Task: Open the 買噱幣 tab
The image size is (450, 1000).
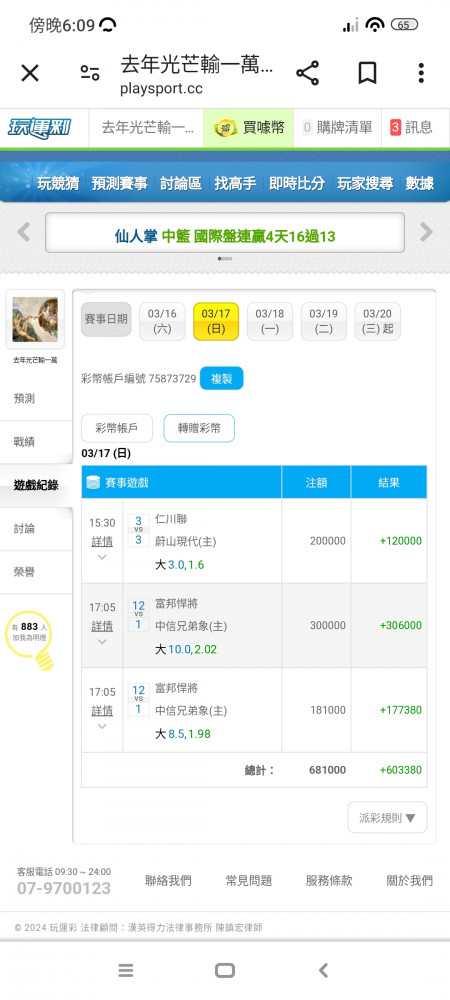Action: click(249, 128)
